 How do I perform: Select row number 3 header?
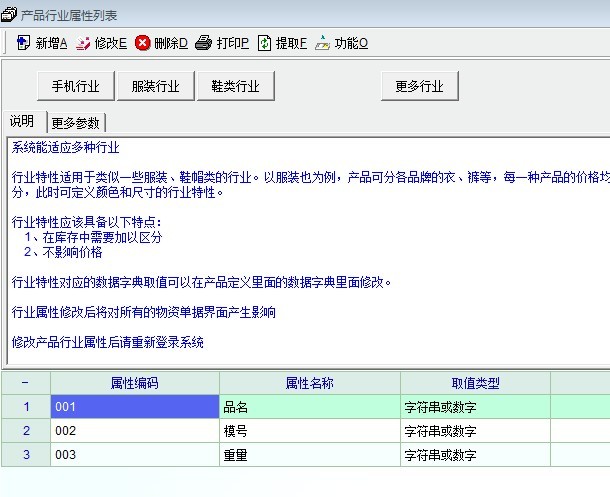click(25, 455)
